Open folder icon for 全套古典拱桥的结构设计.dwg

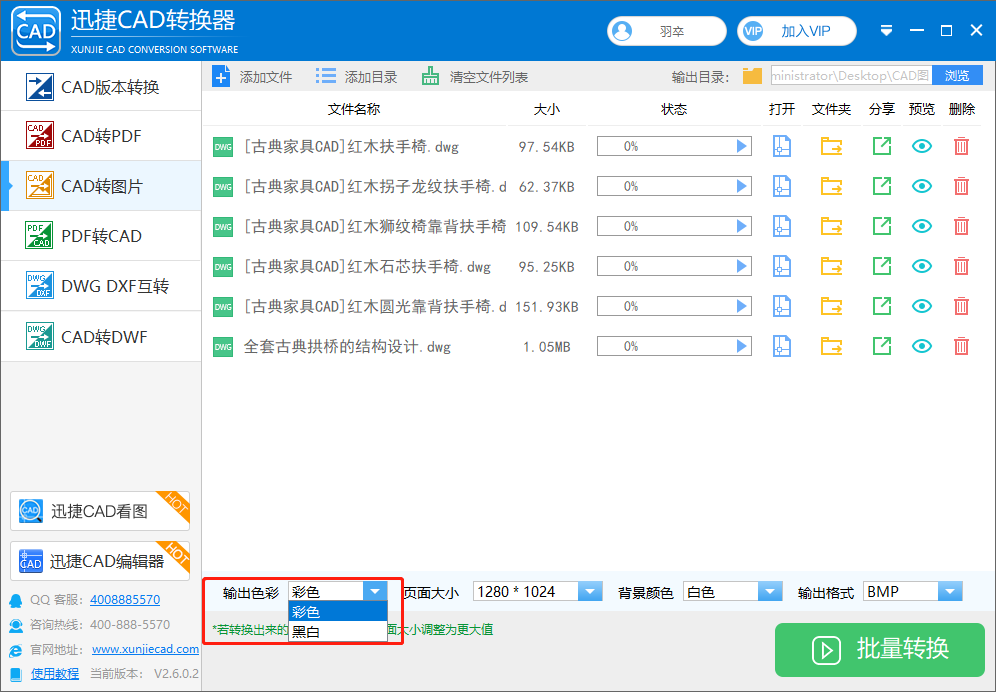831,346
